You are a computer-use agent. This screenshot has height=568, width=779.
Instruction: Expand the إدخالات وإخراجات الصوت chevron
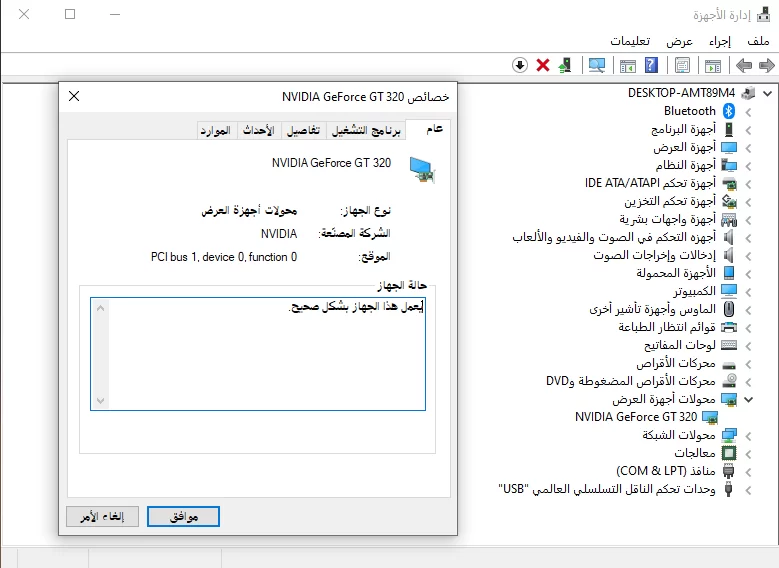click(749, 256)
